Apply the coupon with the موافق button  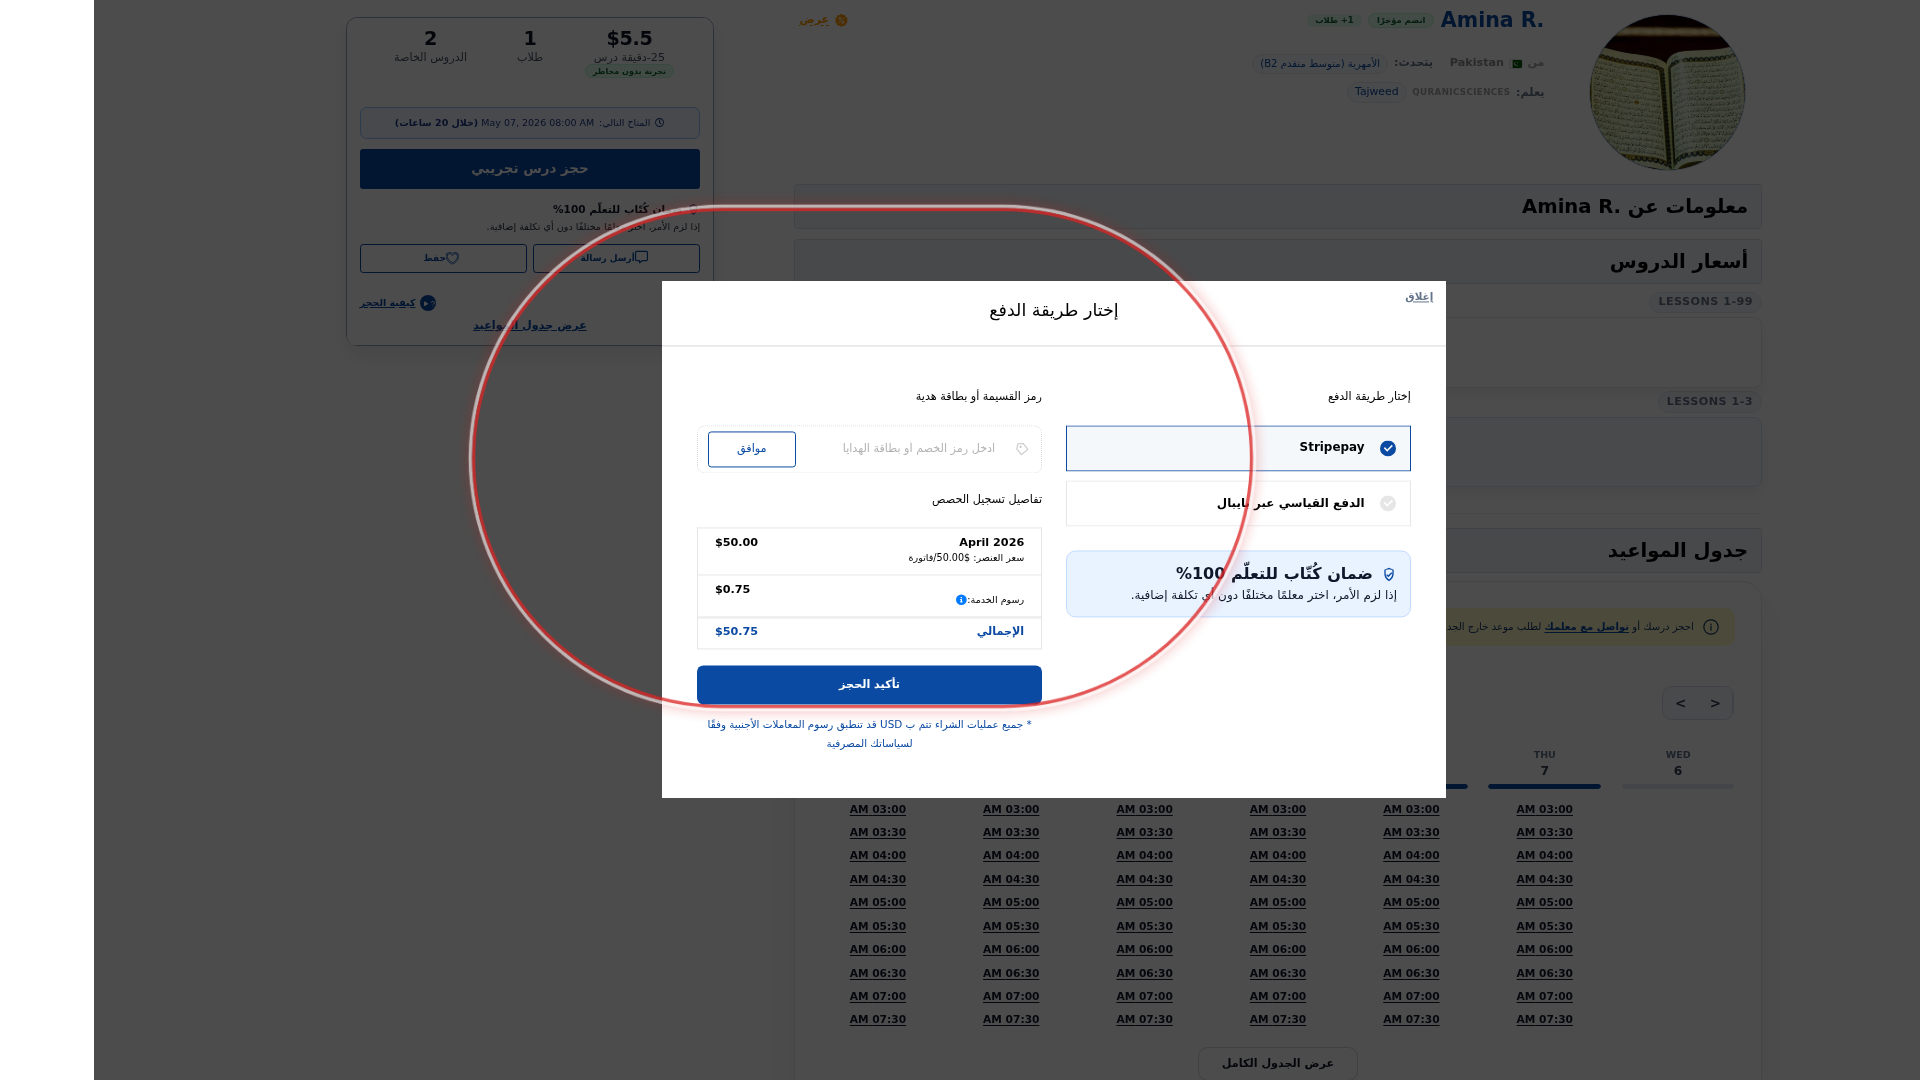[752, 449]
